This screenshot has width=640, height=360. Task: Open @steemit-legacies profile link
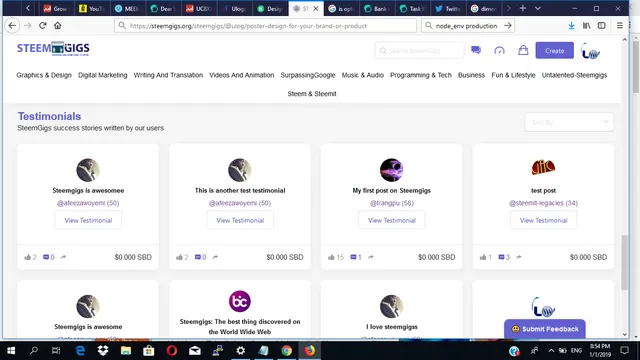(543, 203)
